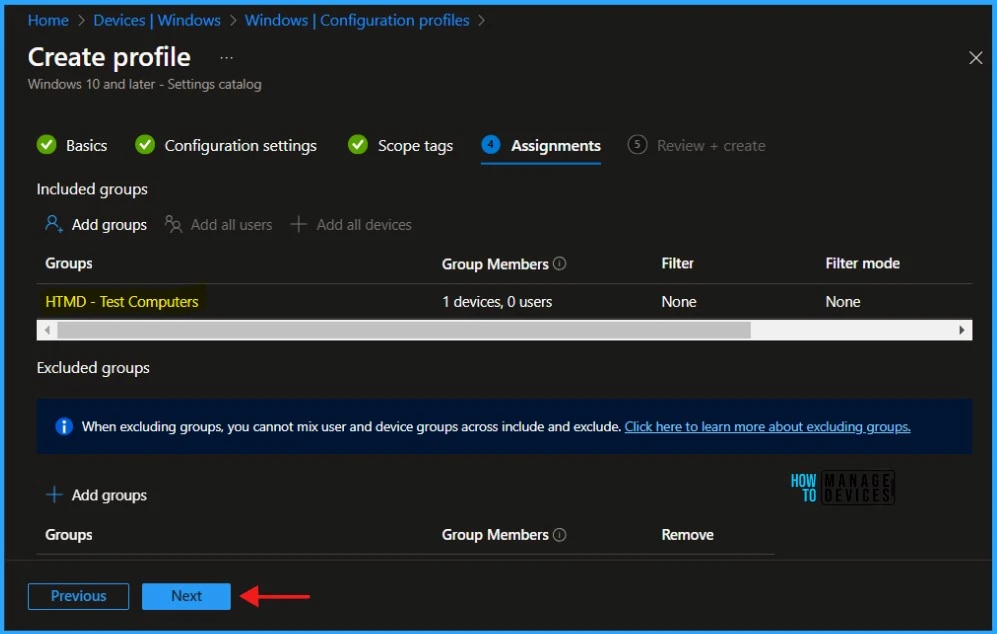Click the plus icon under Excluded groups
This screenshot has height=634, width=997.
[x=54, y=495]
